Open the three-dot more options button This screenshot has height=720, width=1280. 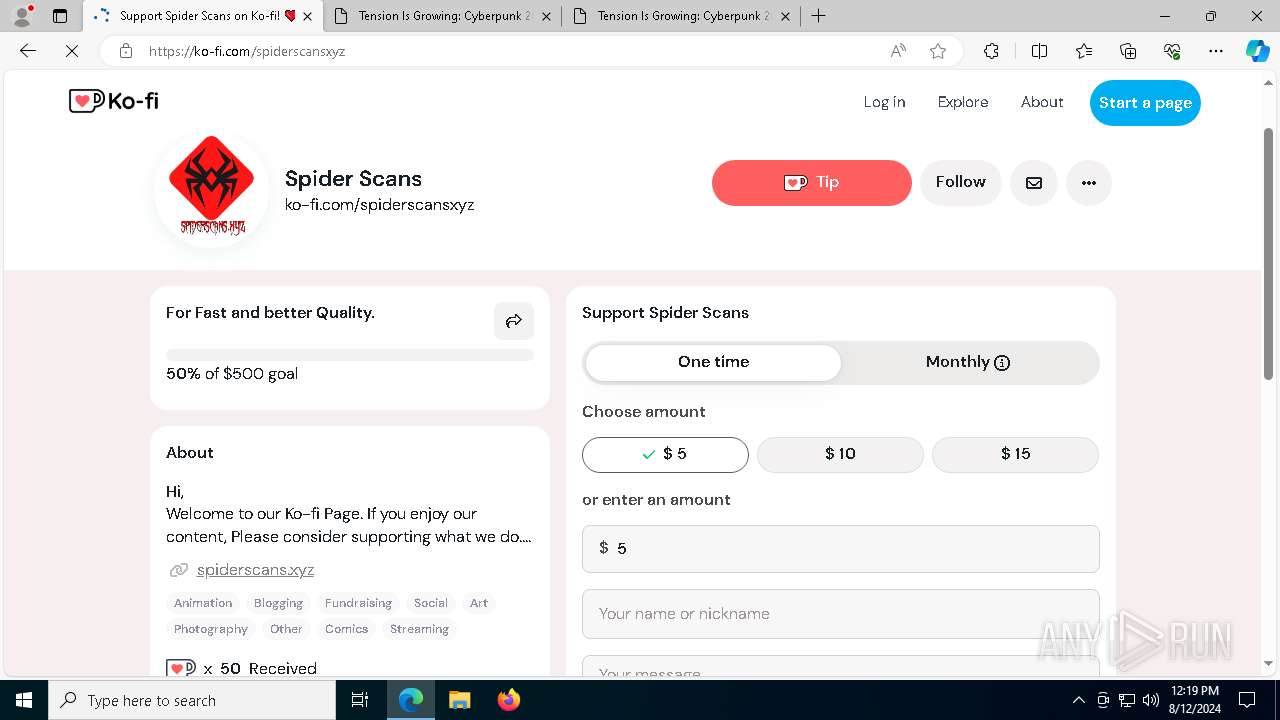point(1089,183)
